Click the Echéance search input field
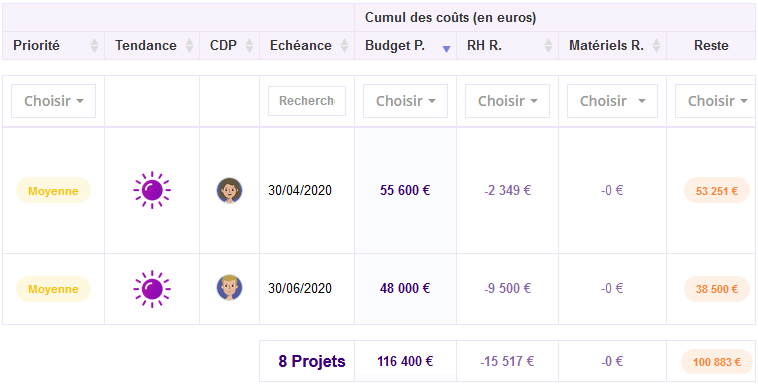 coord(307,101)
